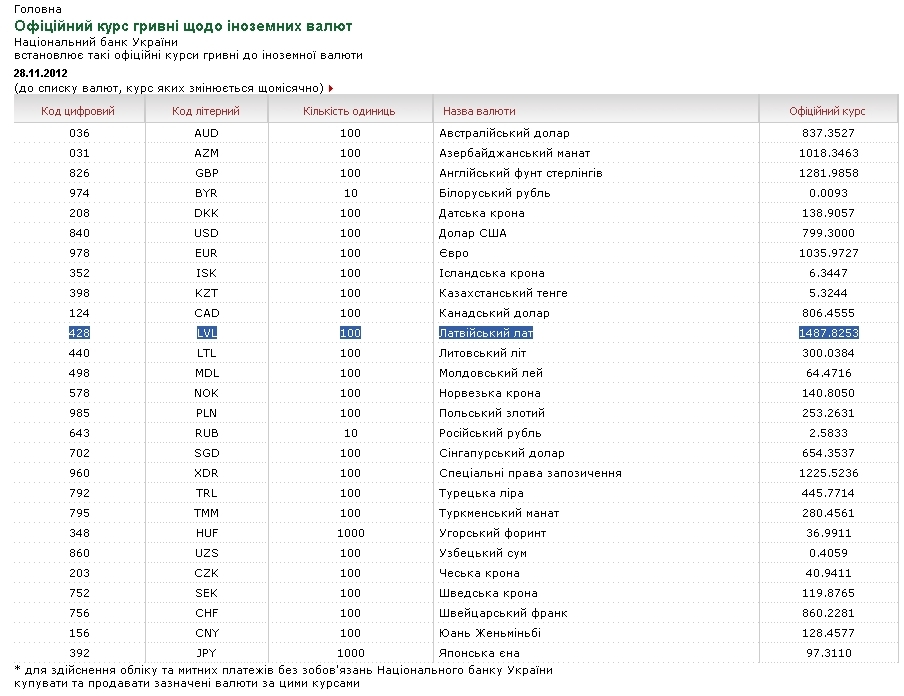Click the Датська крона name

tap(482, 213)
